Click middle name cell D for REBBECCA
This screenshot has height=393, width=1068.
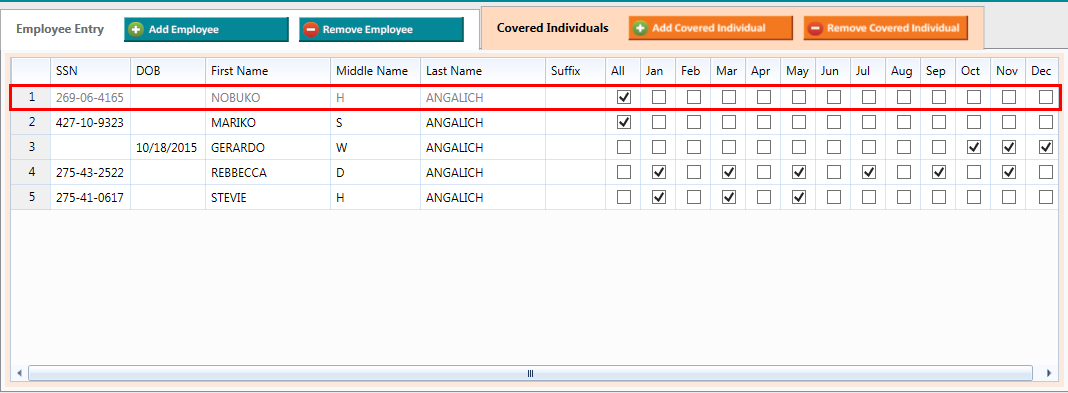[376, 172]
